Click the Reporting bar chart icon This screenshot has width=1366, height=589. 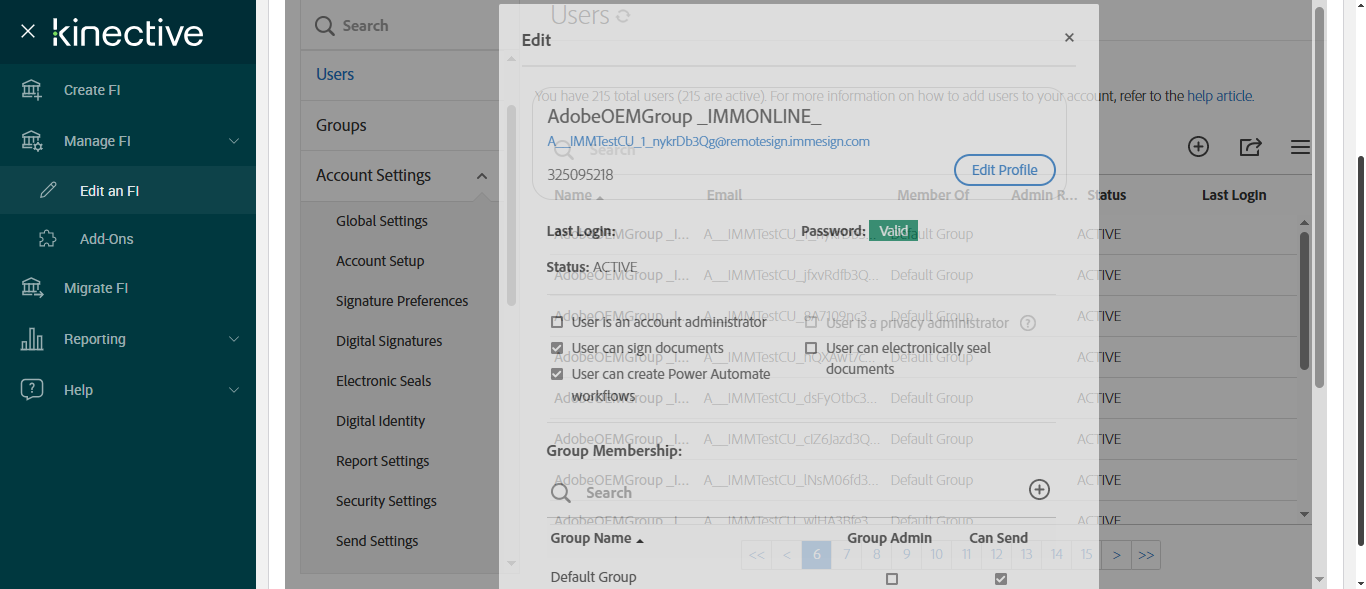coord(32,339)
